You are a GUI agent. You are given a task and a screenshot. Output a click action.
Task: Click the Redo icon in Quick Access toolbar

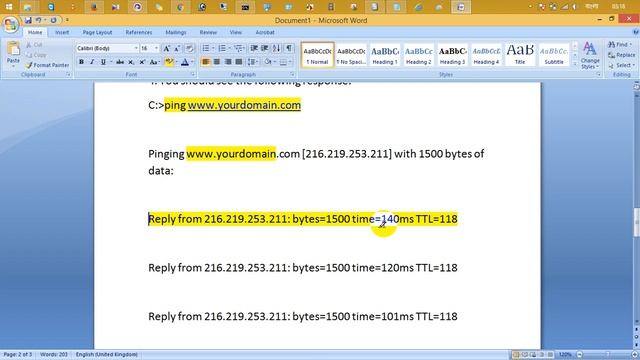tap(53, 20)
